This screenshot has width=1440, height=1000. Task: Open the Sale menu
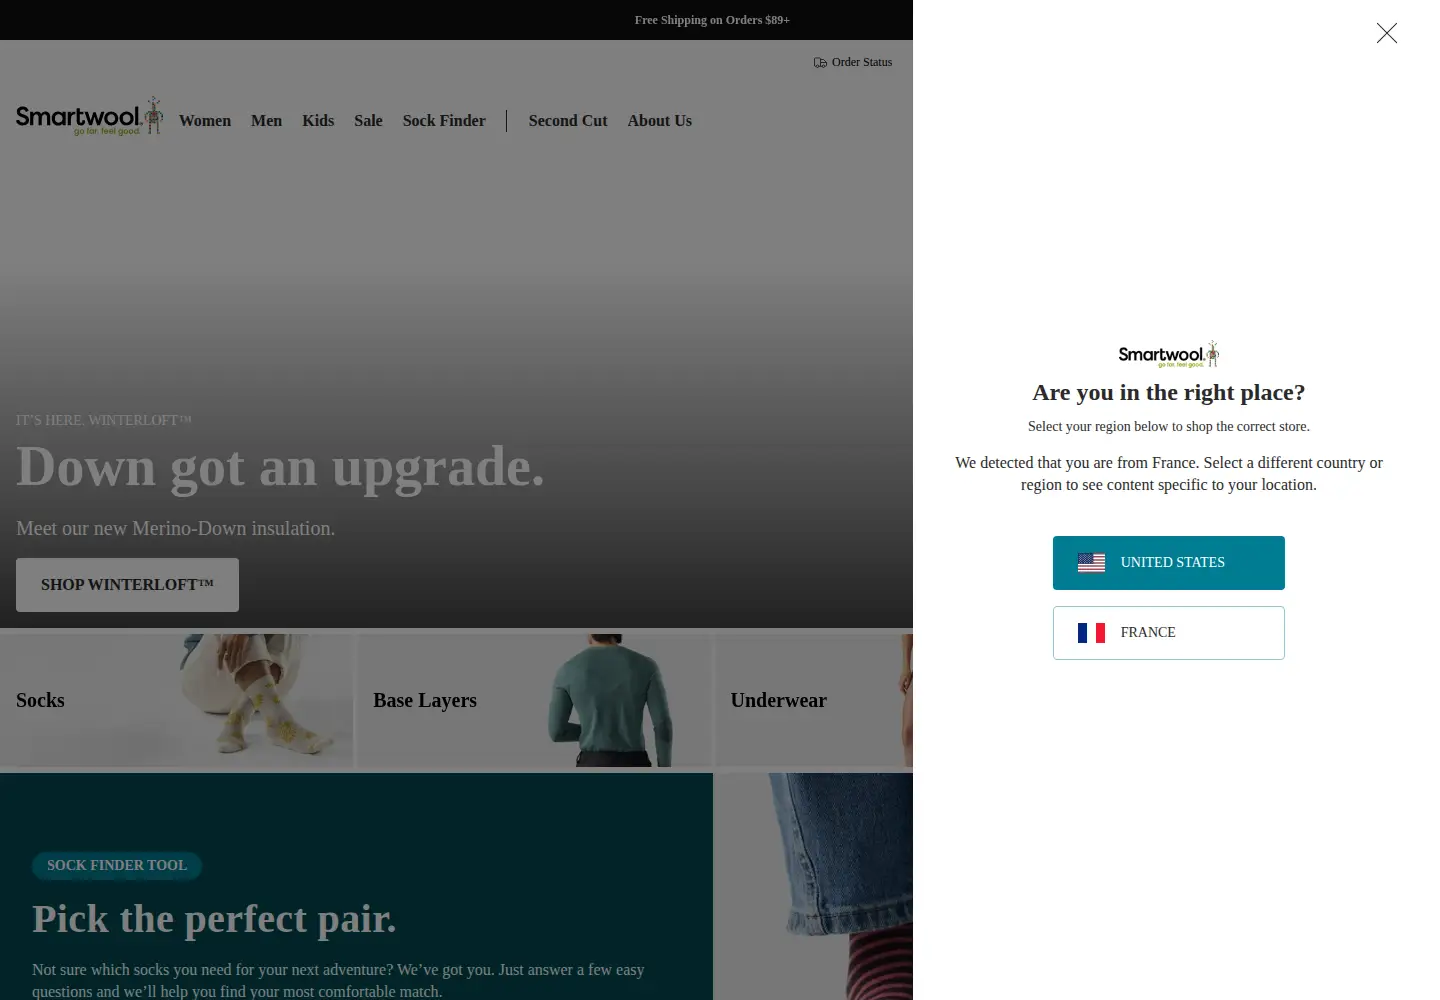[x=368, y=121]
